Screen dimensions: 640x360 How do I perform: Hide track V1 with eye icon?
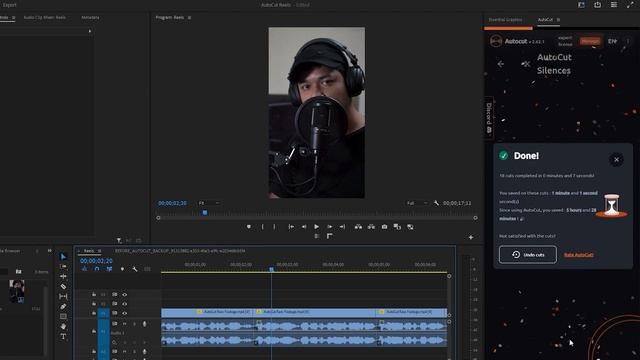(x=124, y=313)
